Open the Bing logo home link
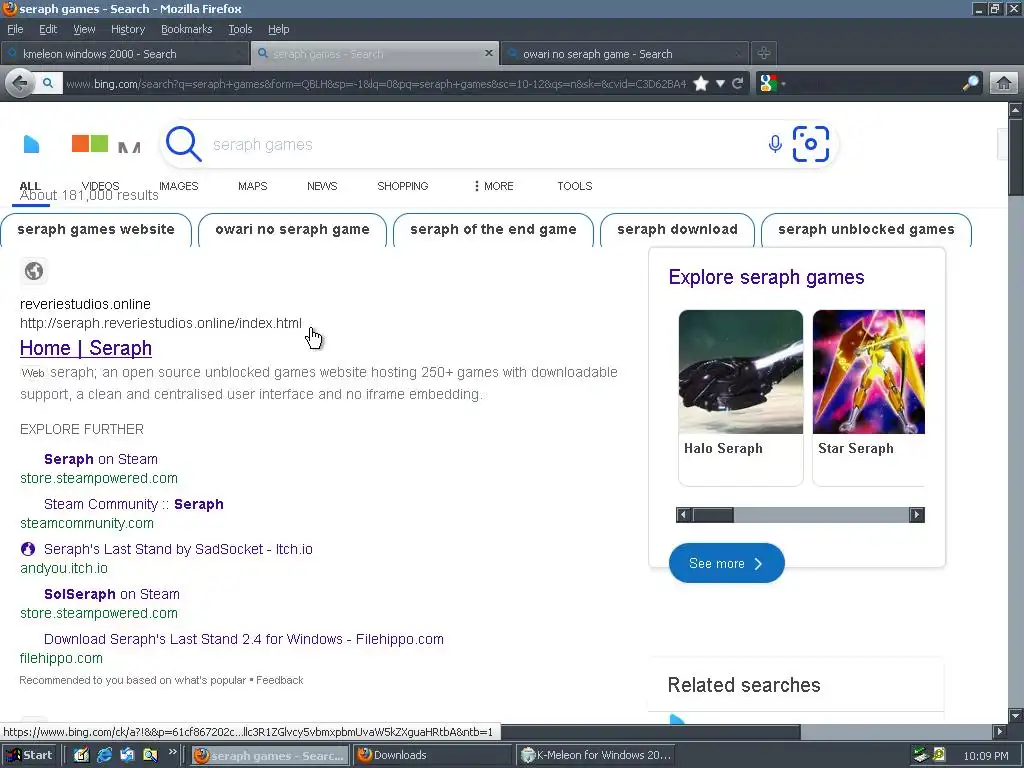The height and width of the screenshot is (768, 1024). coord(31,144)
